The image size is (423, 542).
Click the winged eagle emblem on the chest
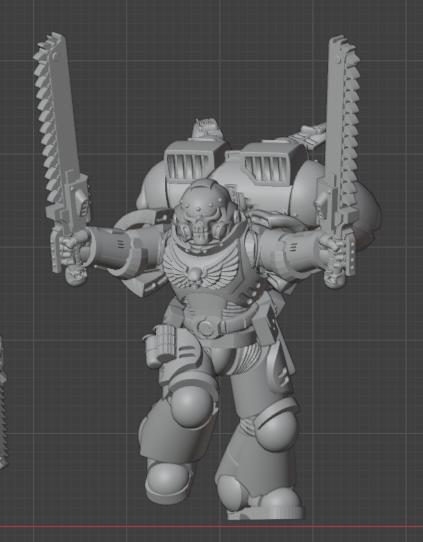pyautogui.click(x=200, y=270)
